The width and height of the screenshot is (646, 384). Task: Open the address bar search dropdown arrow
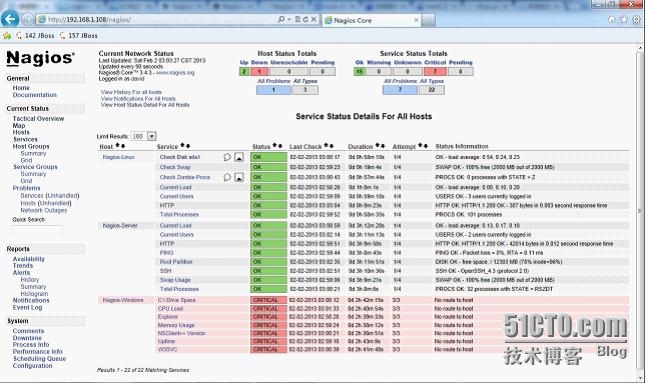click(289, 19)
